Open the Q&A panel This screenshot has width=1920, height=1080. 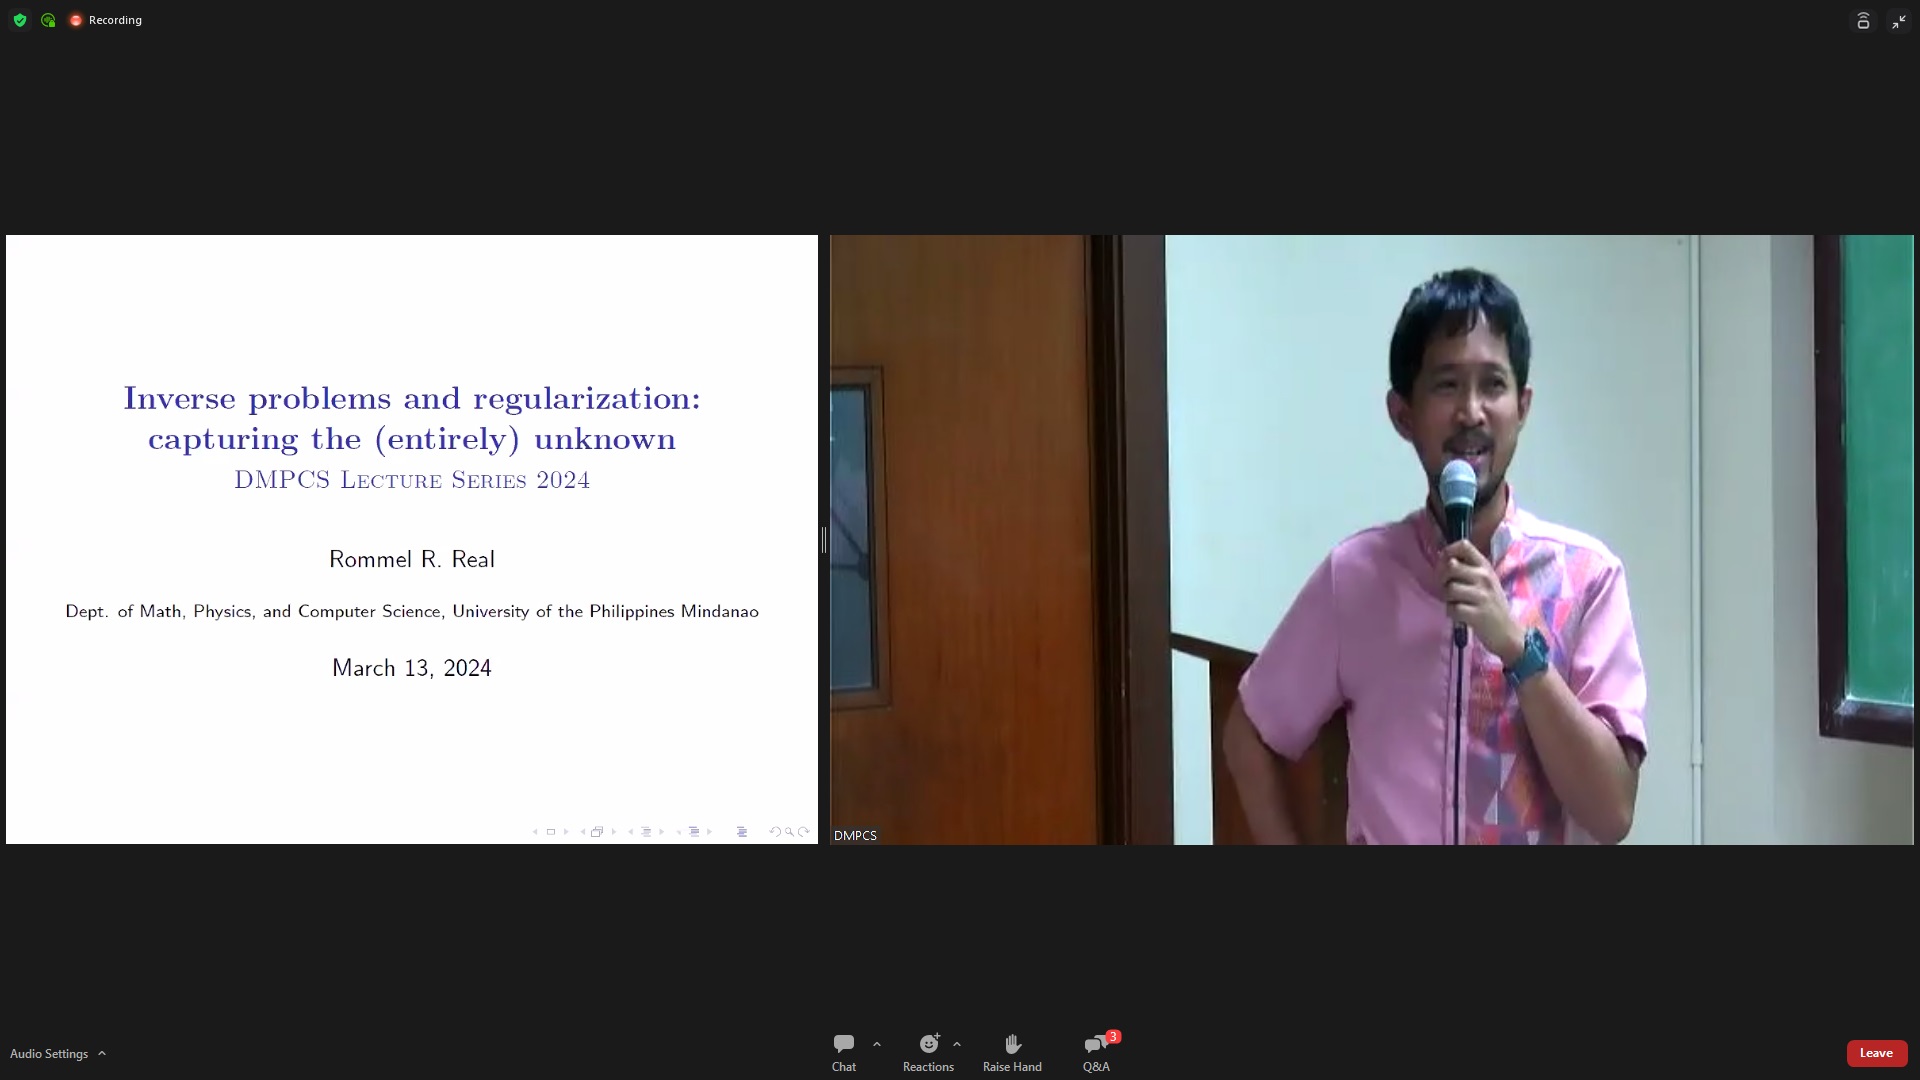pos(1097,1053)
